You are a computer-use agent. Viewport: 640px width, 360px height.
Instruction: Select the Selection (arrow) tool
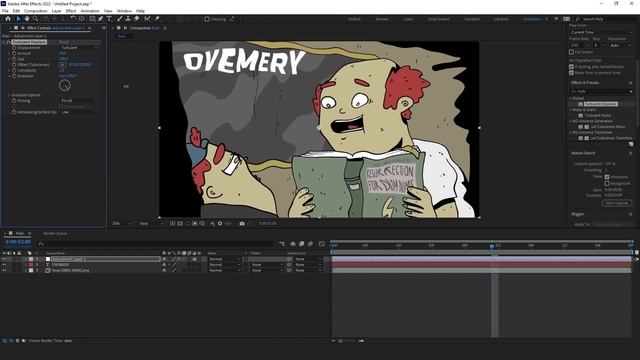coord(18,19)
